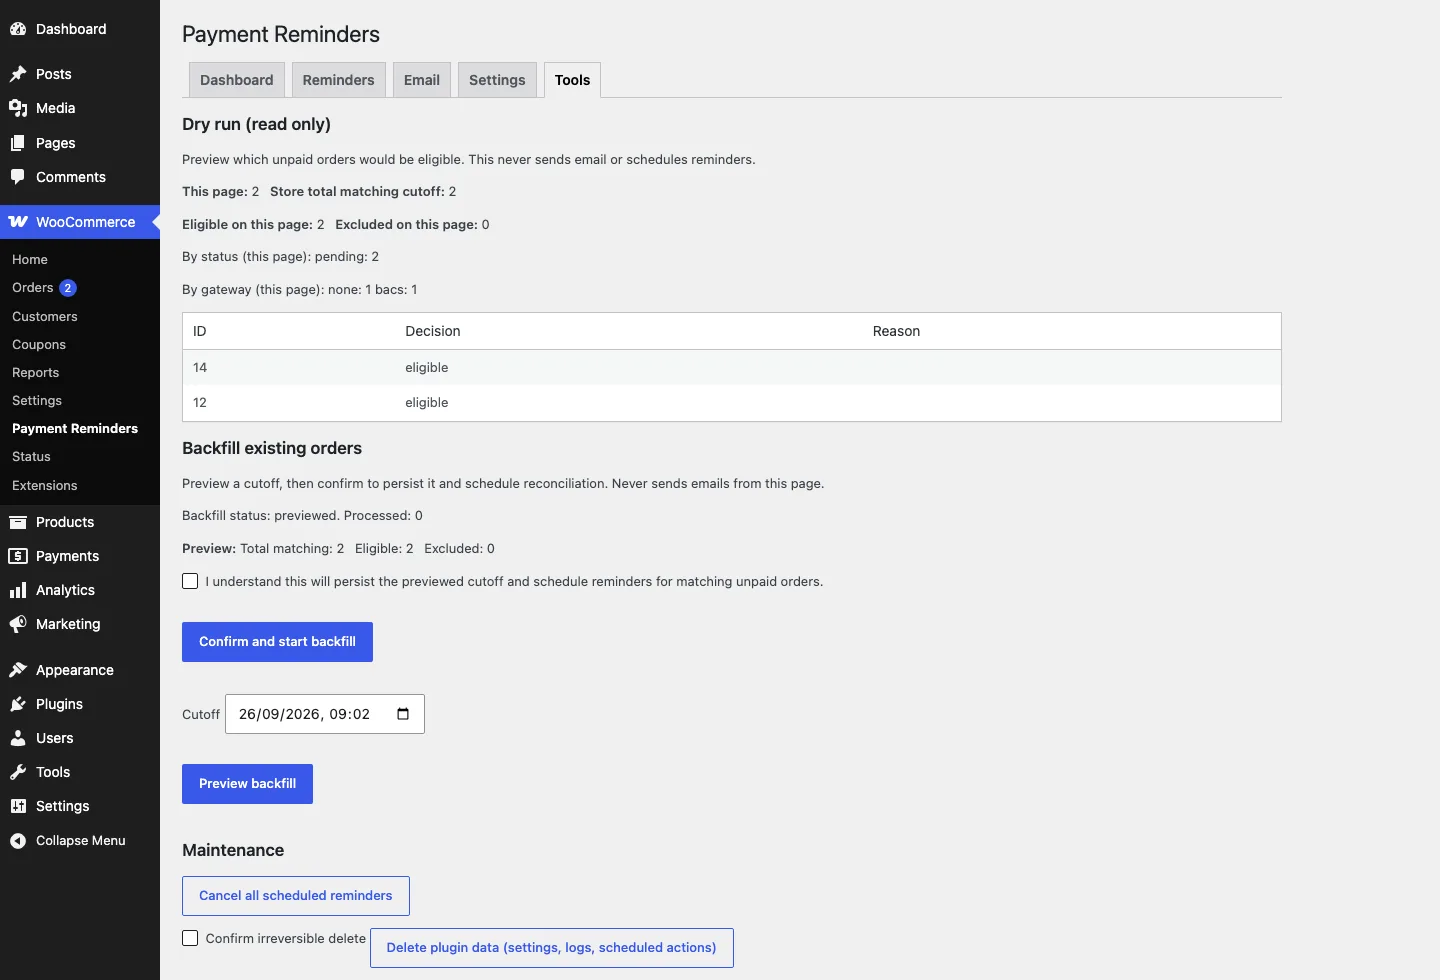
Task: Click the Decision column header
Action: point(433,331)
